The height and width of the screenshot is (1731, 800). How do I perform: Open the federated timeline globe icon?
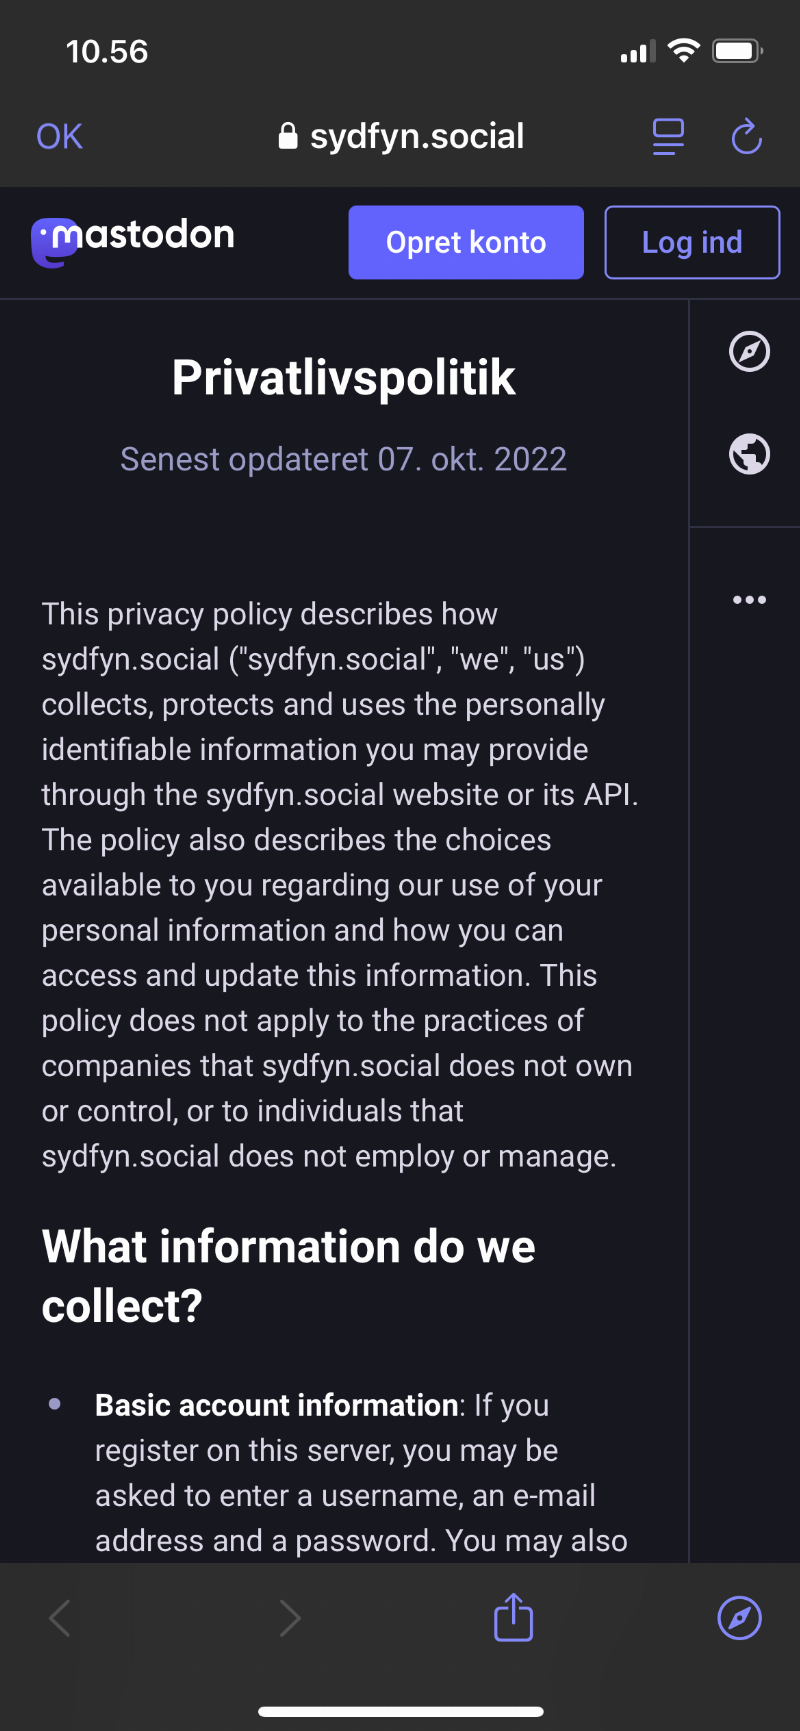pos(749,454)
